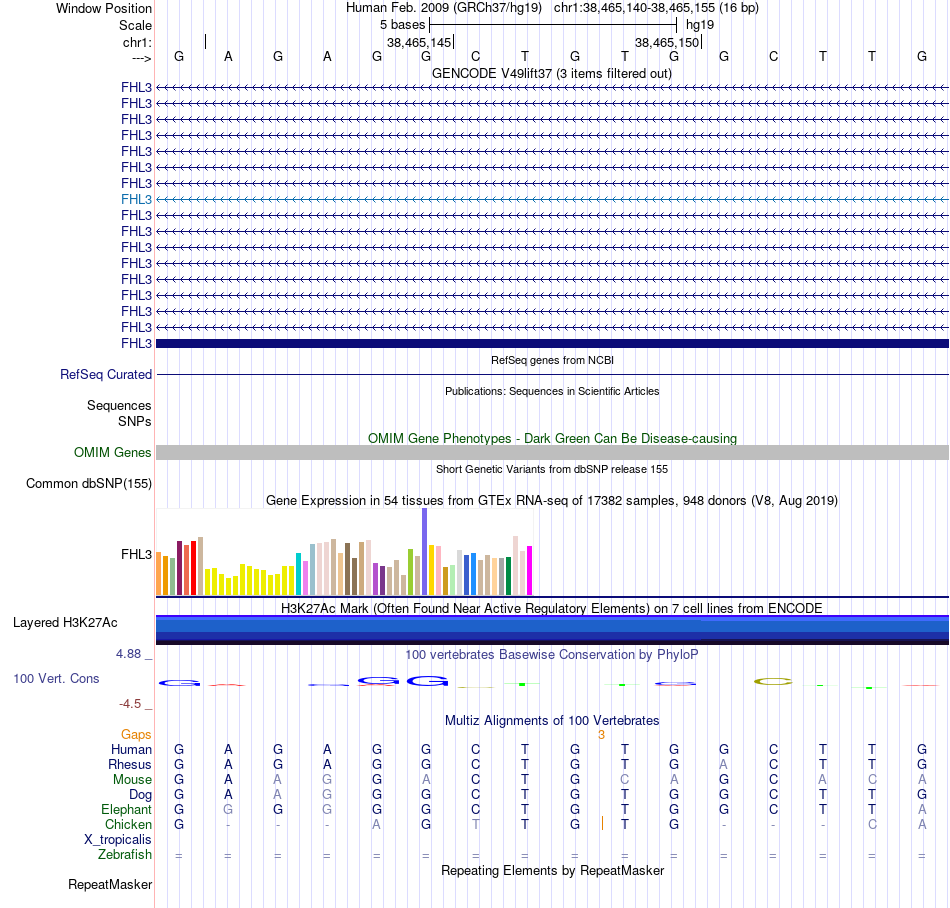Click the Human alignment row label
Viewport: 950px width, 908px height.
tap(131, 749)
